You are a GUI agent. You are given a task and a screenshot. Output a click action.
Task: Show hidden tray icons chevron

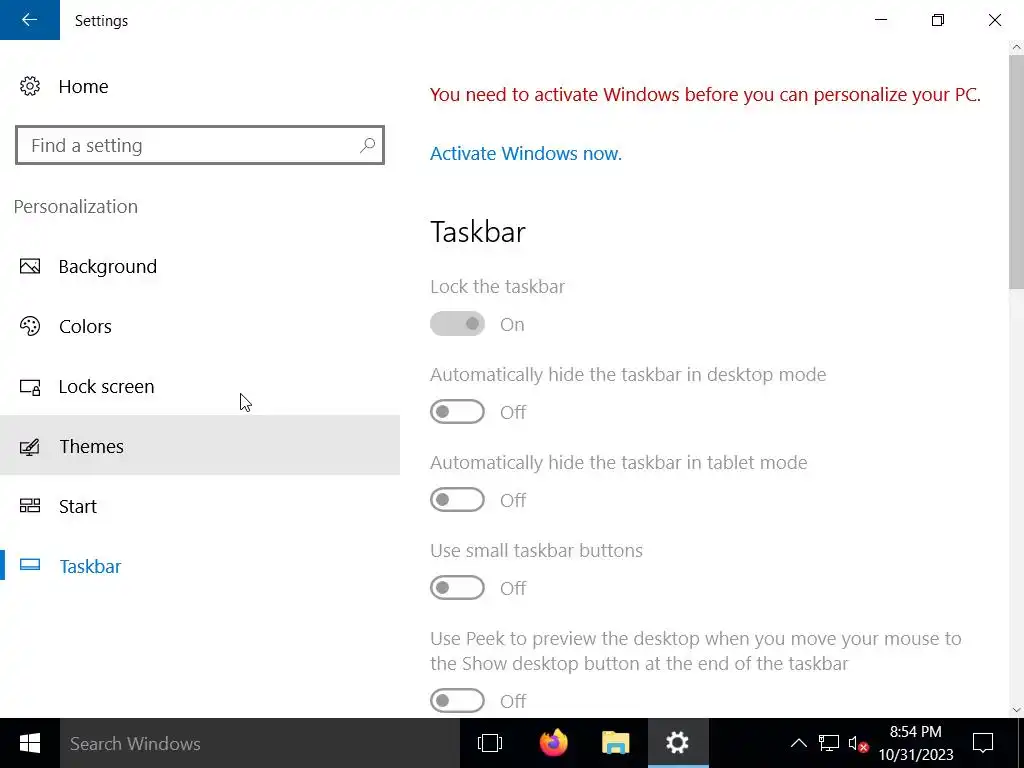[799, 743]
